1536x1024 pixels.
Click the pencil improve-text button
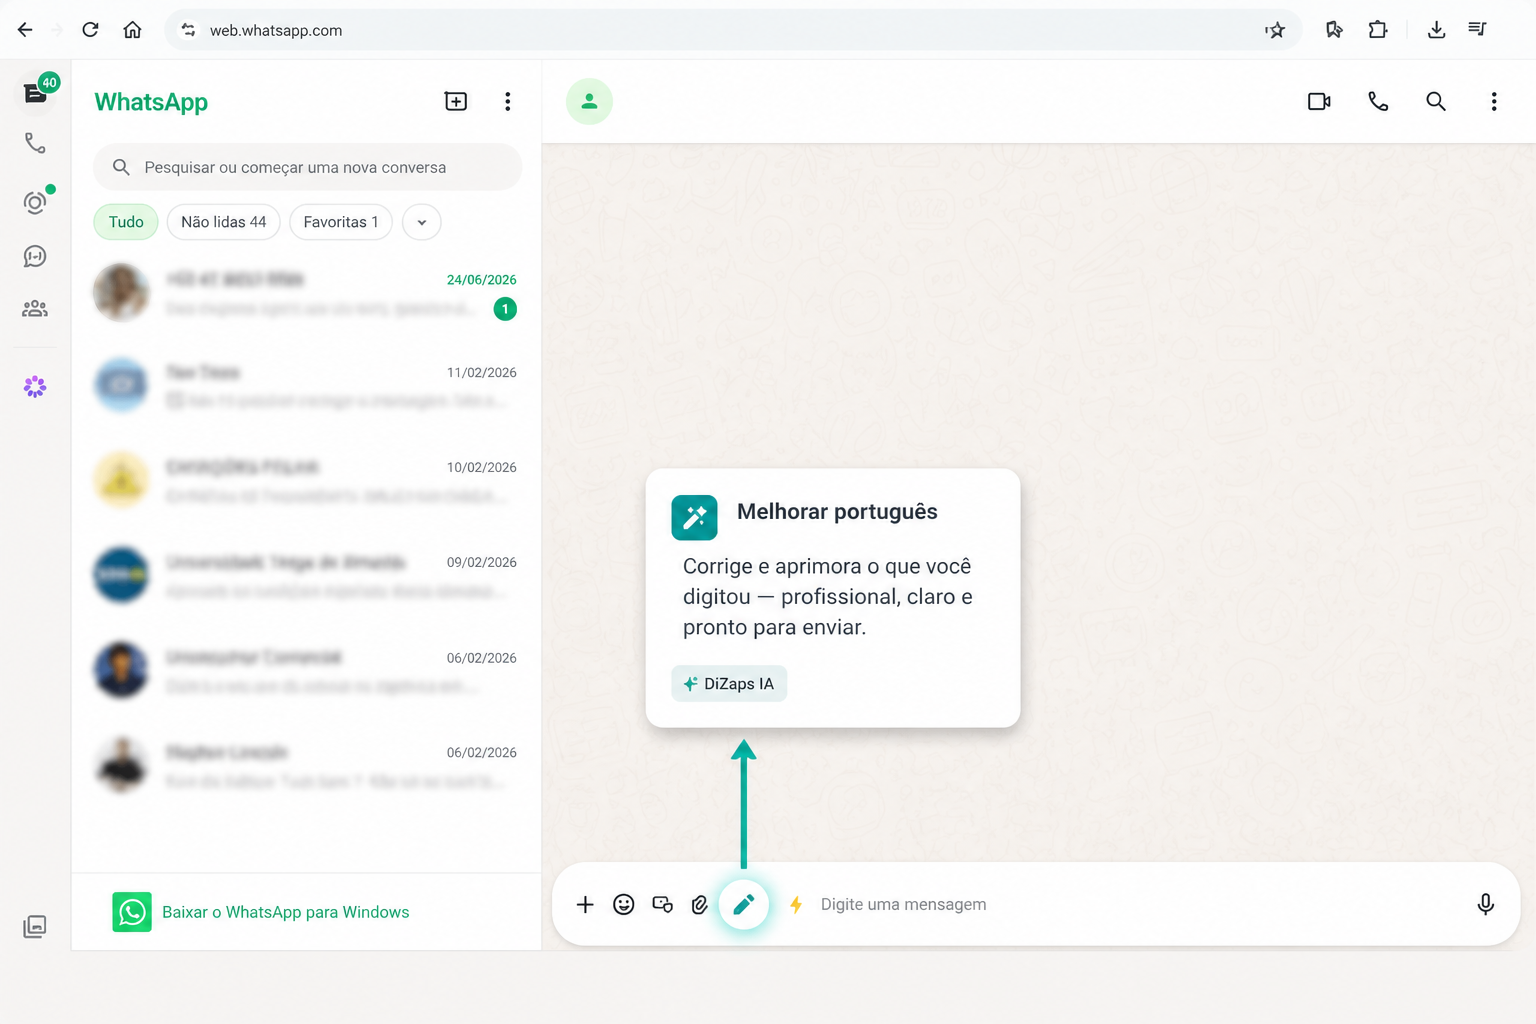(744, 905)
